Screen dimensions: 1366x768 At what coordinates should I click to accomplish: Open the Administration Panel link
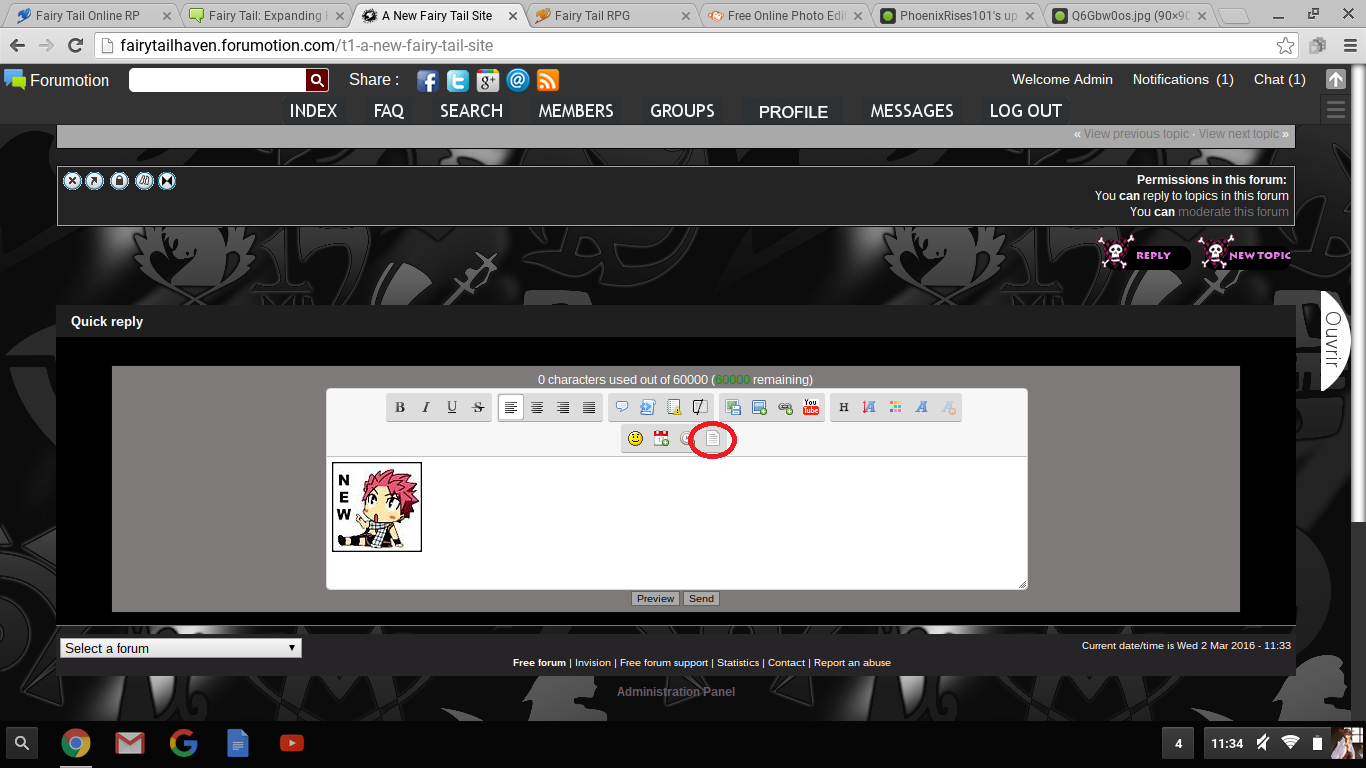coord(676,692)
